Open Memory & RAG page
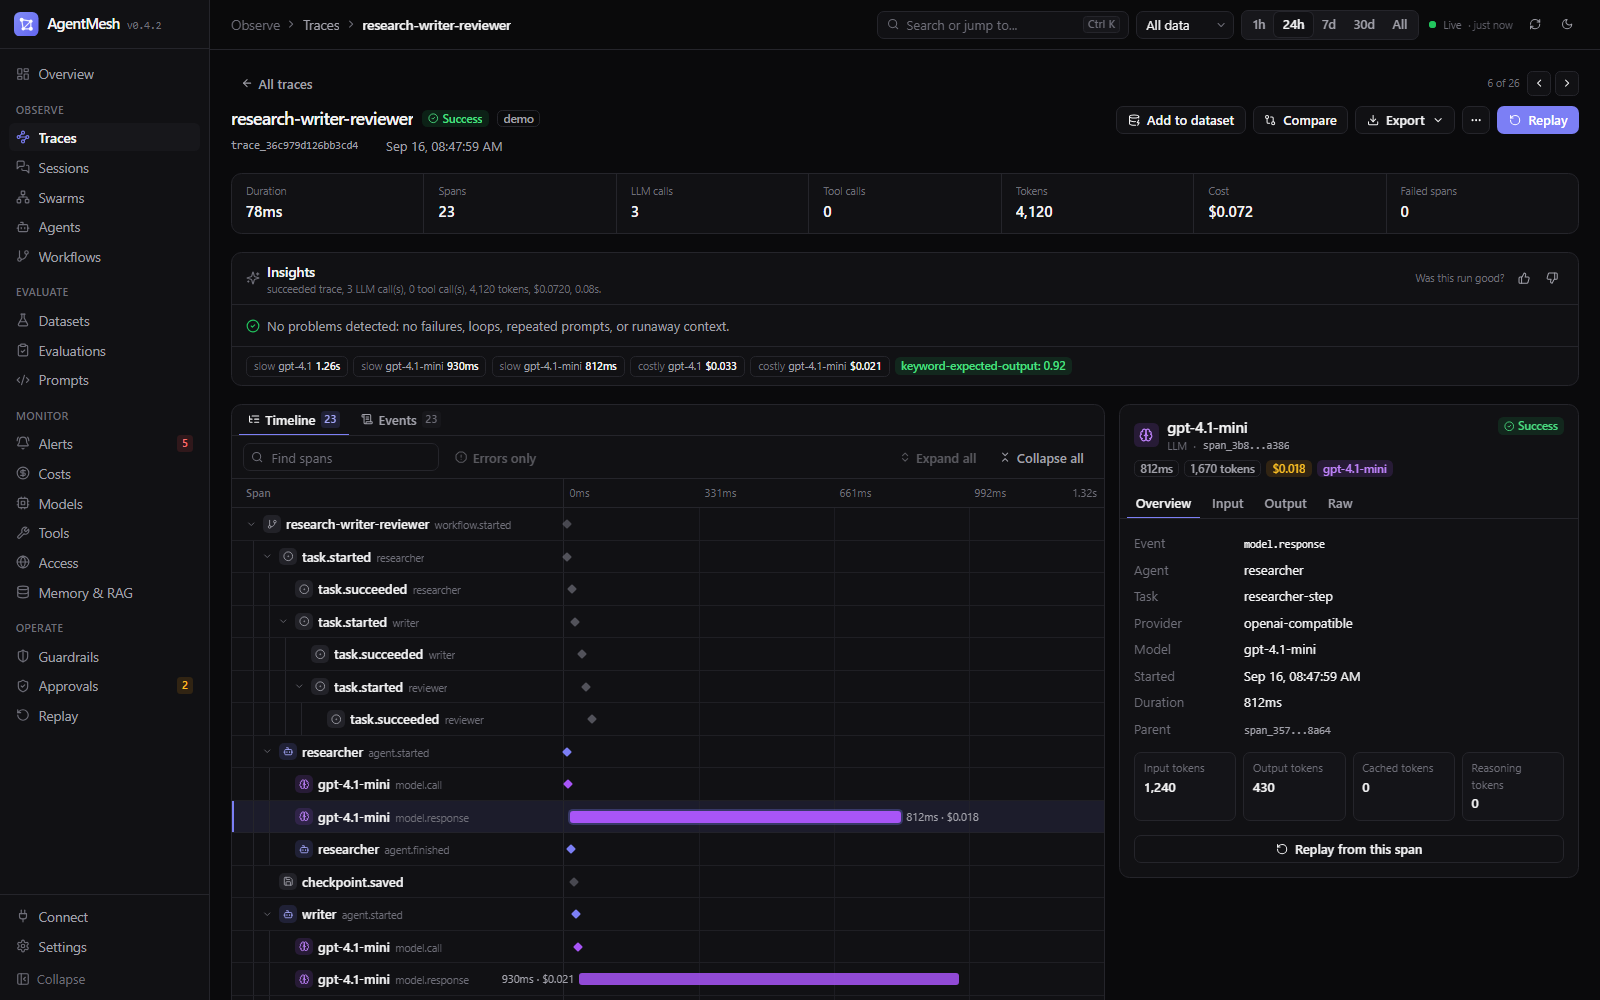The height and width of the screenshot is (1000, 1600). tap(105, 593)
